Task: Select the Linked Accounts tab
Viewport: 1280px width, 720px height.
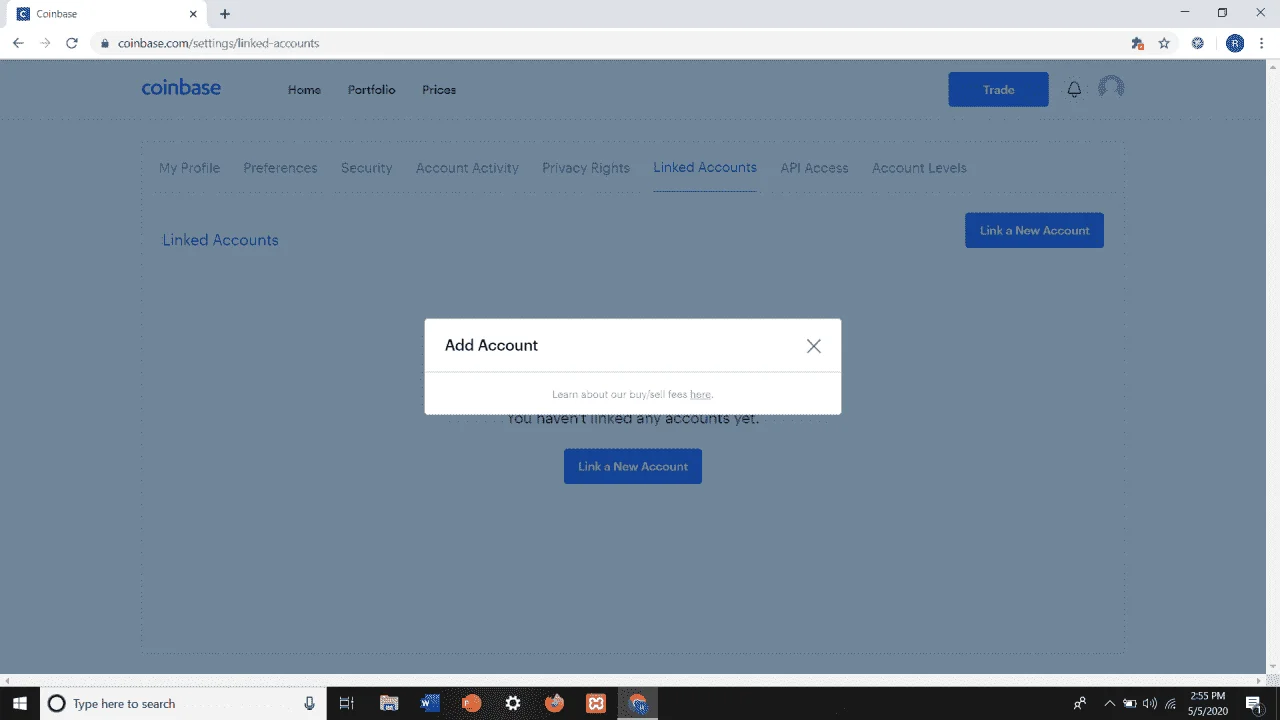Action: point(705,167)
